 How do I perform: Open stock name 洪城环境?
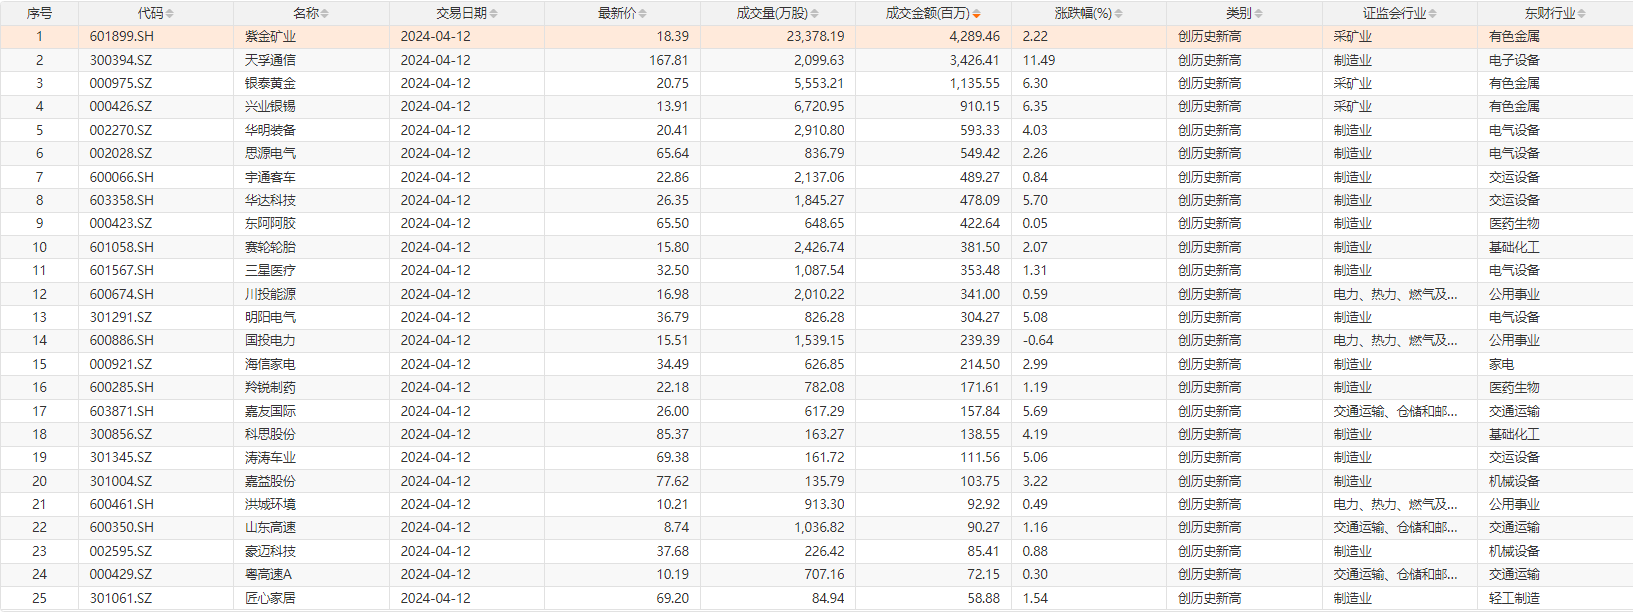(x=270, y=504)
